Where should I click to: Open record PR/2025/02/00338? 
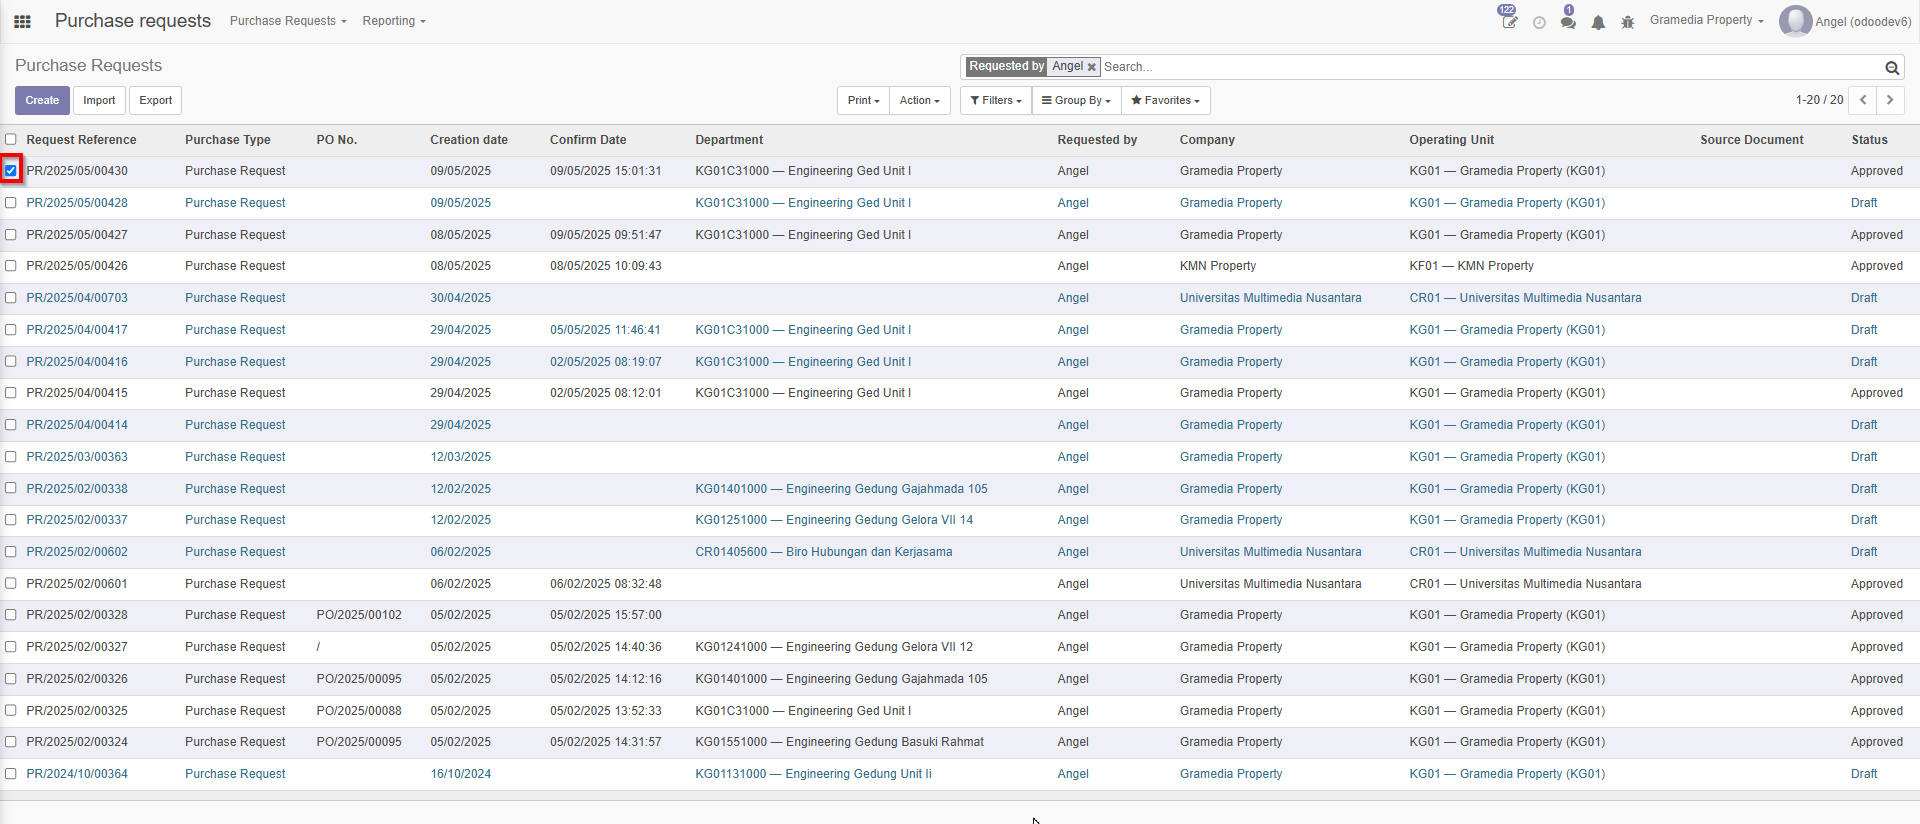[77, 489]
